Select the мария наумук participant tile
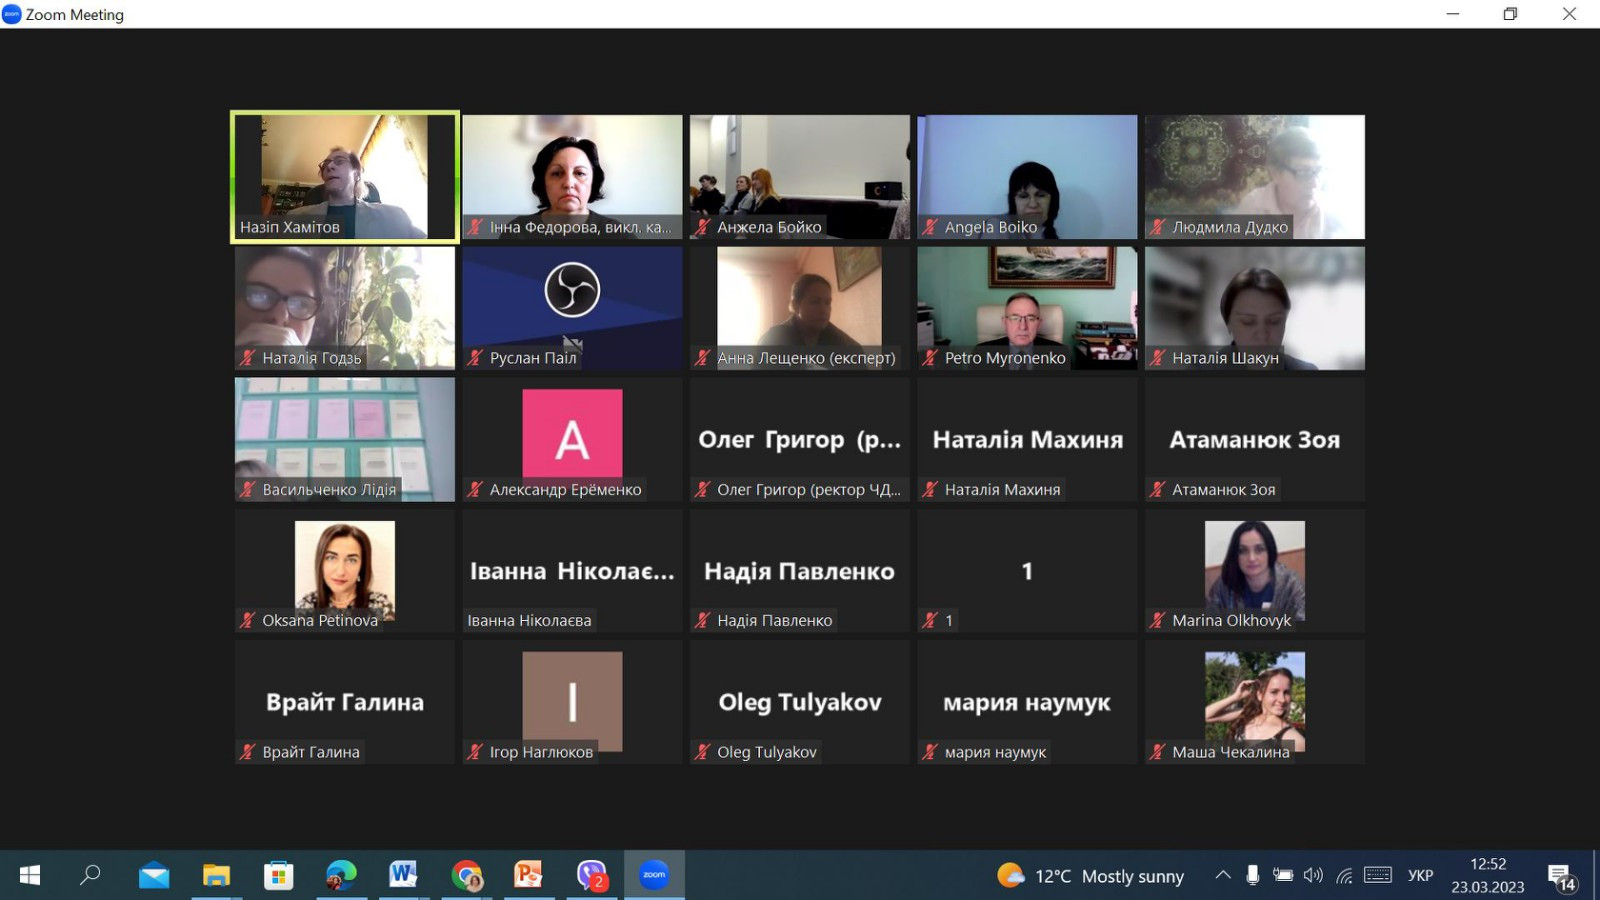Screen dimensions: 1600x900 1027,702
